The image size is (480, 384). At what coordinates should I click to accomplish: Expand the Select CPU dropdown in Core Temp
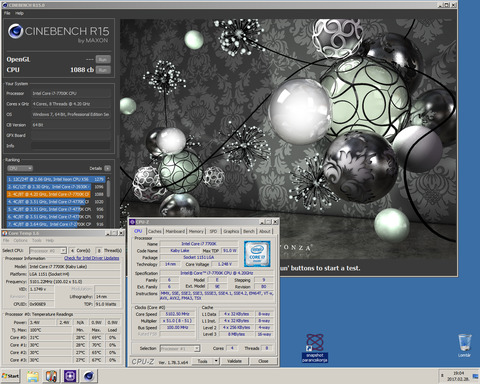[64, 251]
